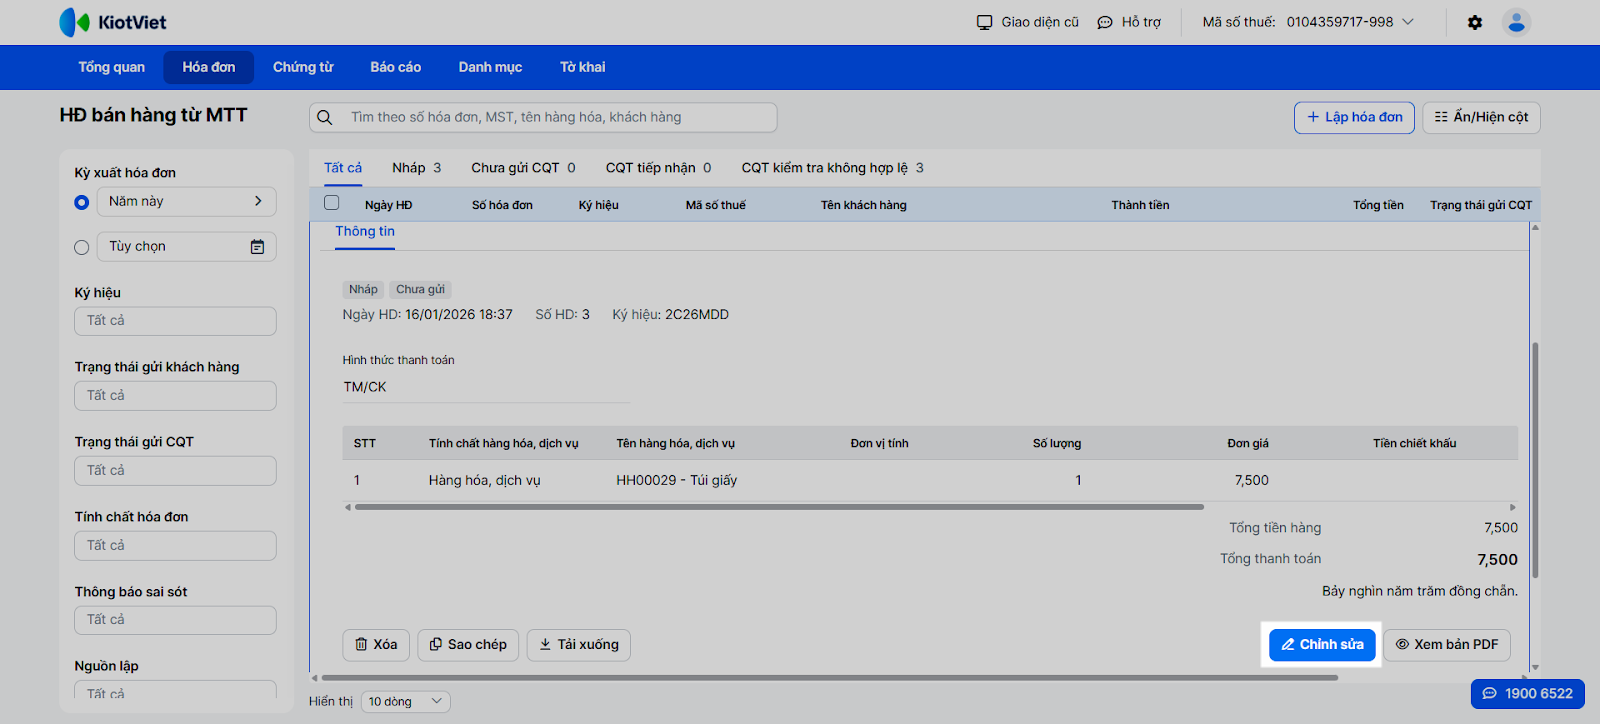Click the Tải xuống download button
Viewport: 1600px width, 724px height.
pyautogui.click(x=579, y=645)
